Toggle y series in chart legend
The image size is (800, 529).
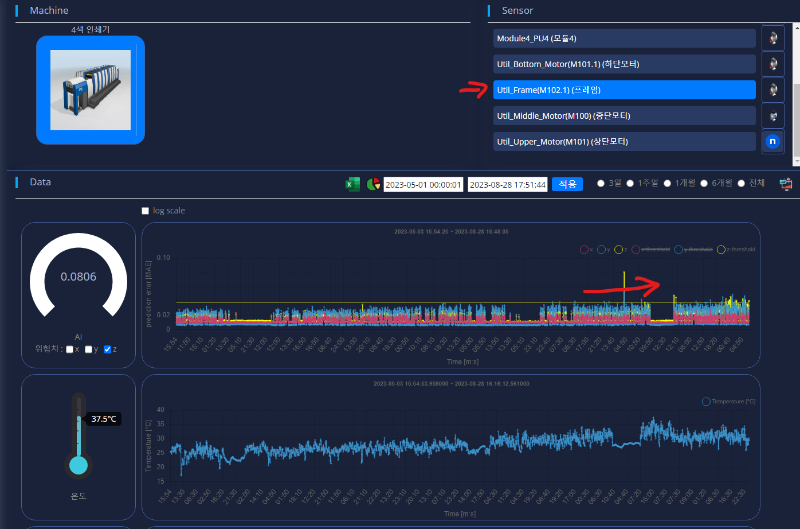click(x=604, y=249)
